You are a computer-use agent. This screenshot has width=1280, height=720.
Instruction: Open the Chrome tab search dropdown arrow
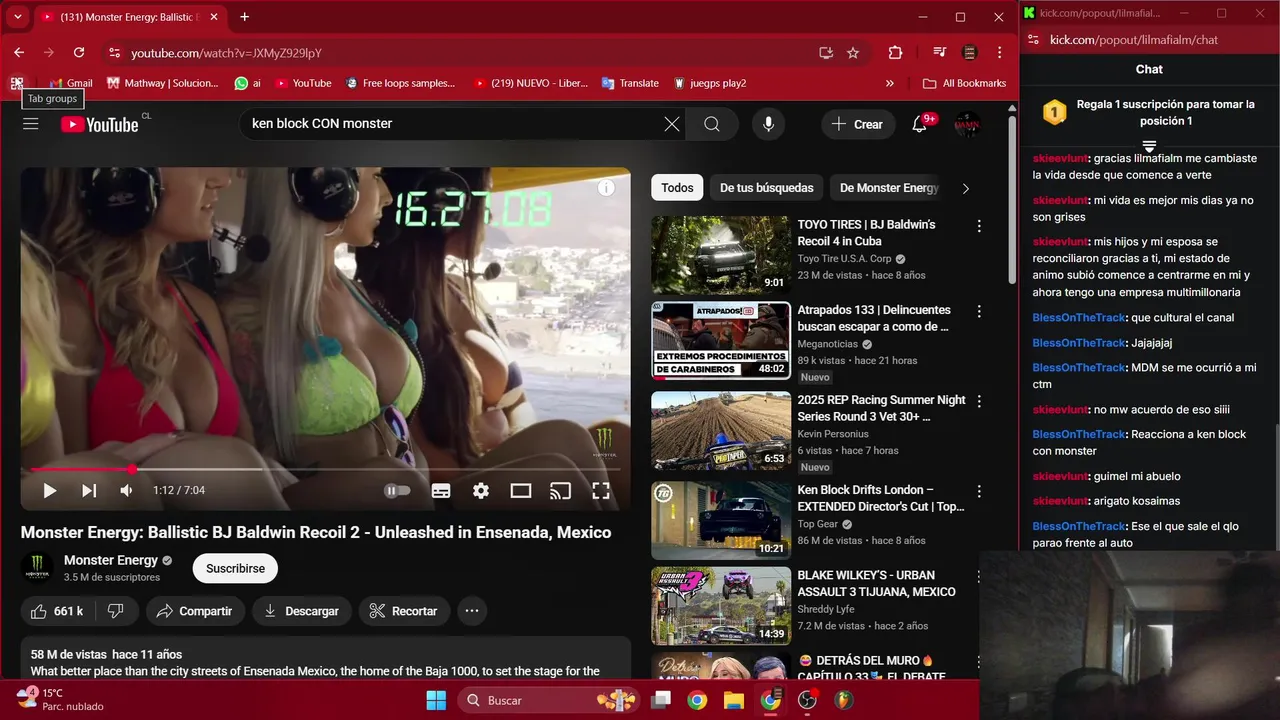[x=17, y=17]
